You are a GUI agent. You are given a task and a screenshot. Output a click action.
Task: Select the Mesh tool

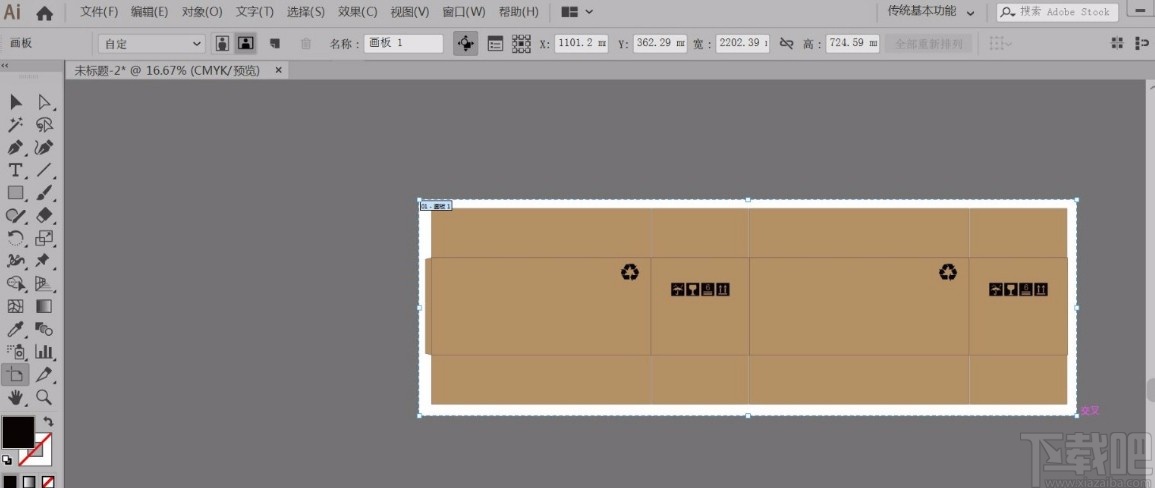tap(15, 306)
